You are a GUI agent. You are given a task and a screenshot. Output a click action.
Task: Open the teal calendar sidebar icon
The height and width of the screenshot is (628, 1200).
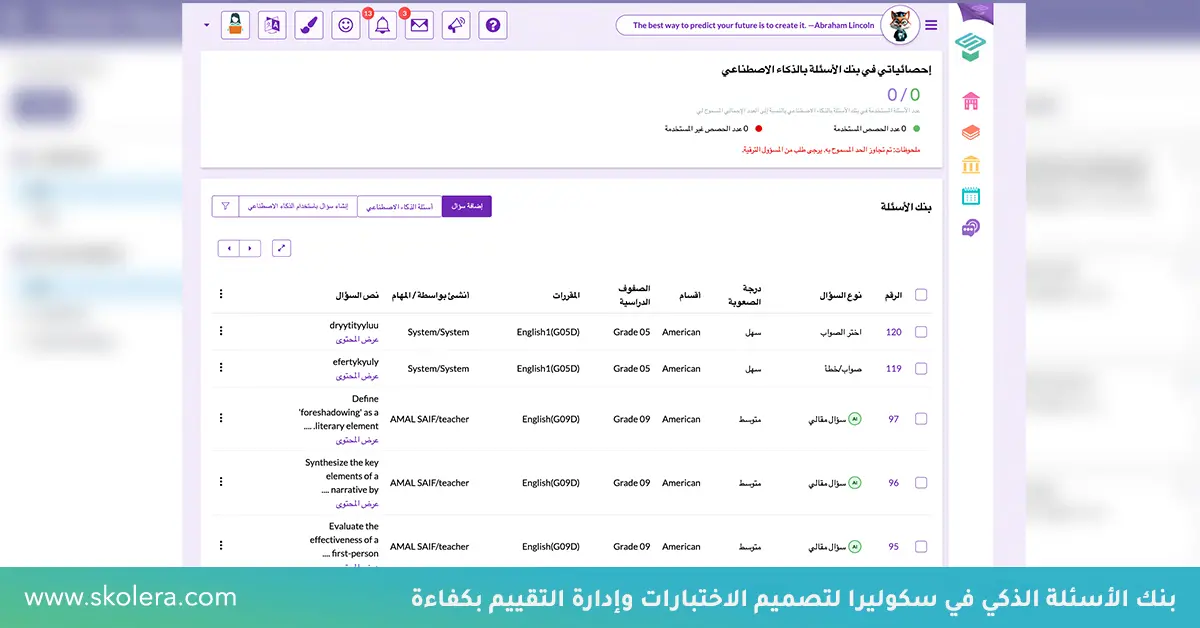970,196
